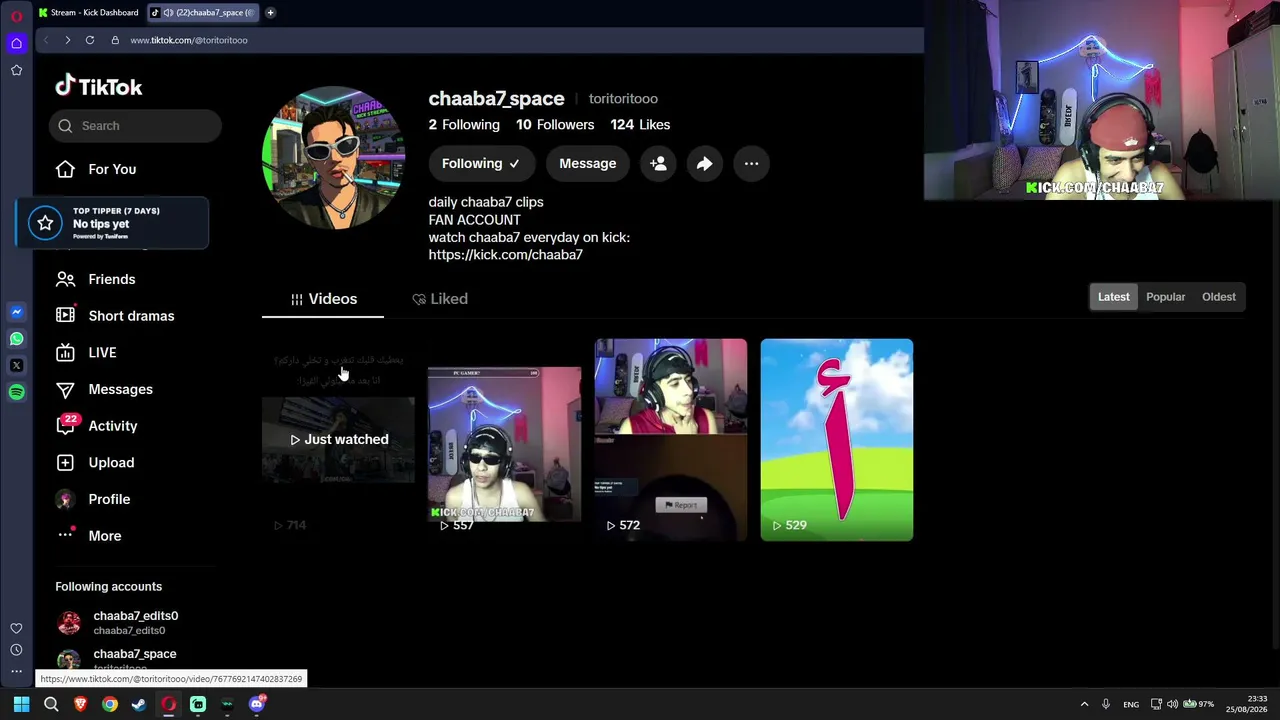This screenshot has width=1280, height=720.
Task: Click the TikTok Search field
Action: click(x=135, y=126)
